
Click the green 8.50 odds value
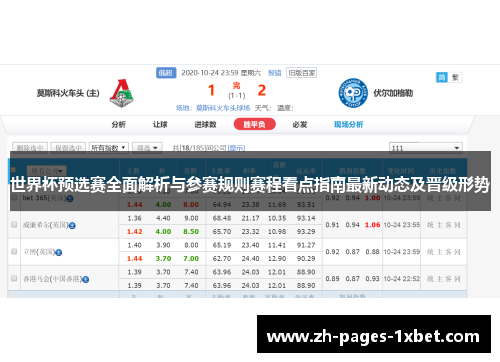point(191,232)
